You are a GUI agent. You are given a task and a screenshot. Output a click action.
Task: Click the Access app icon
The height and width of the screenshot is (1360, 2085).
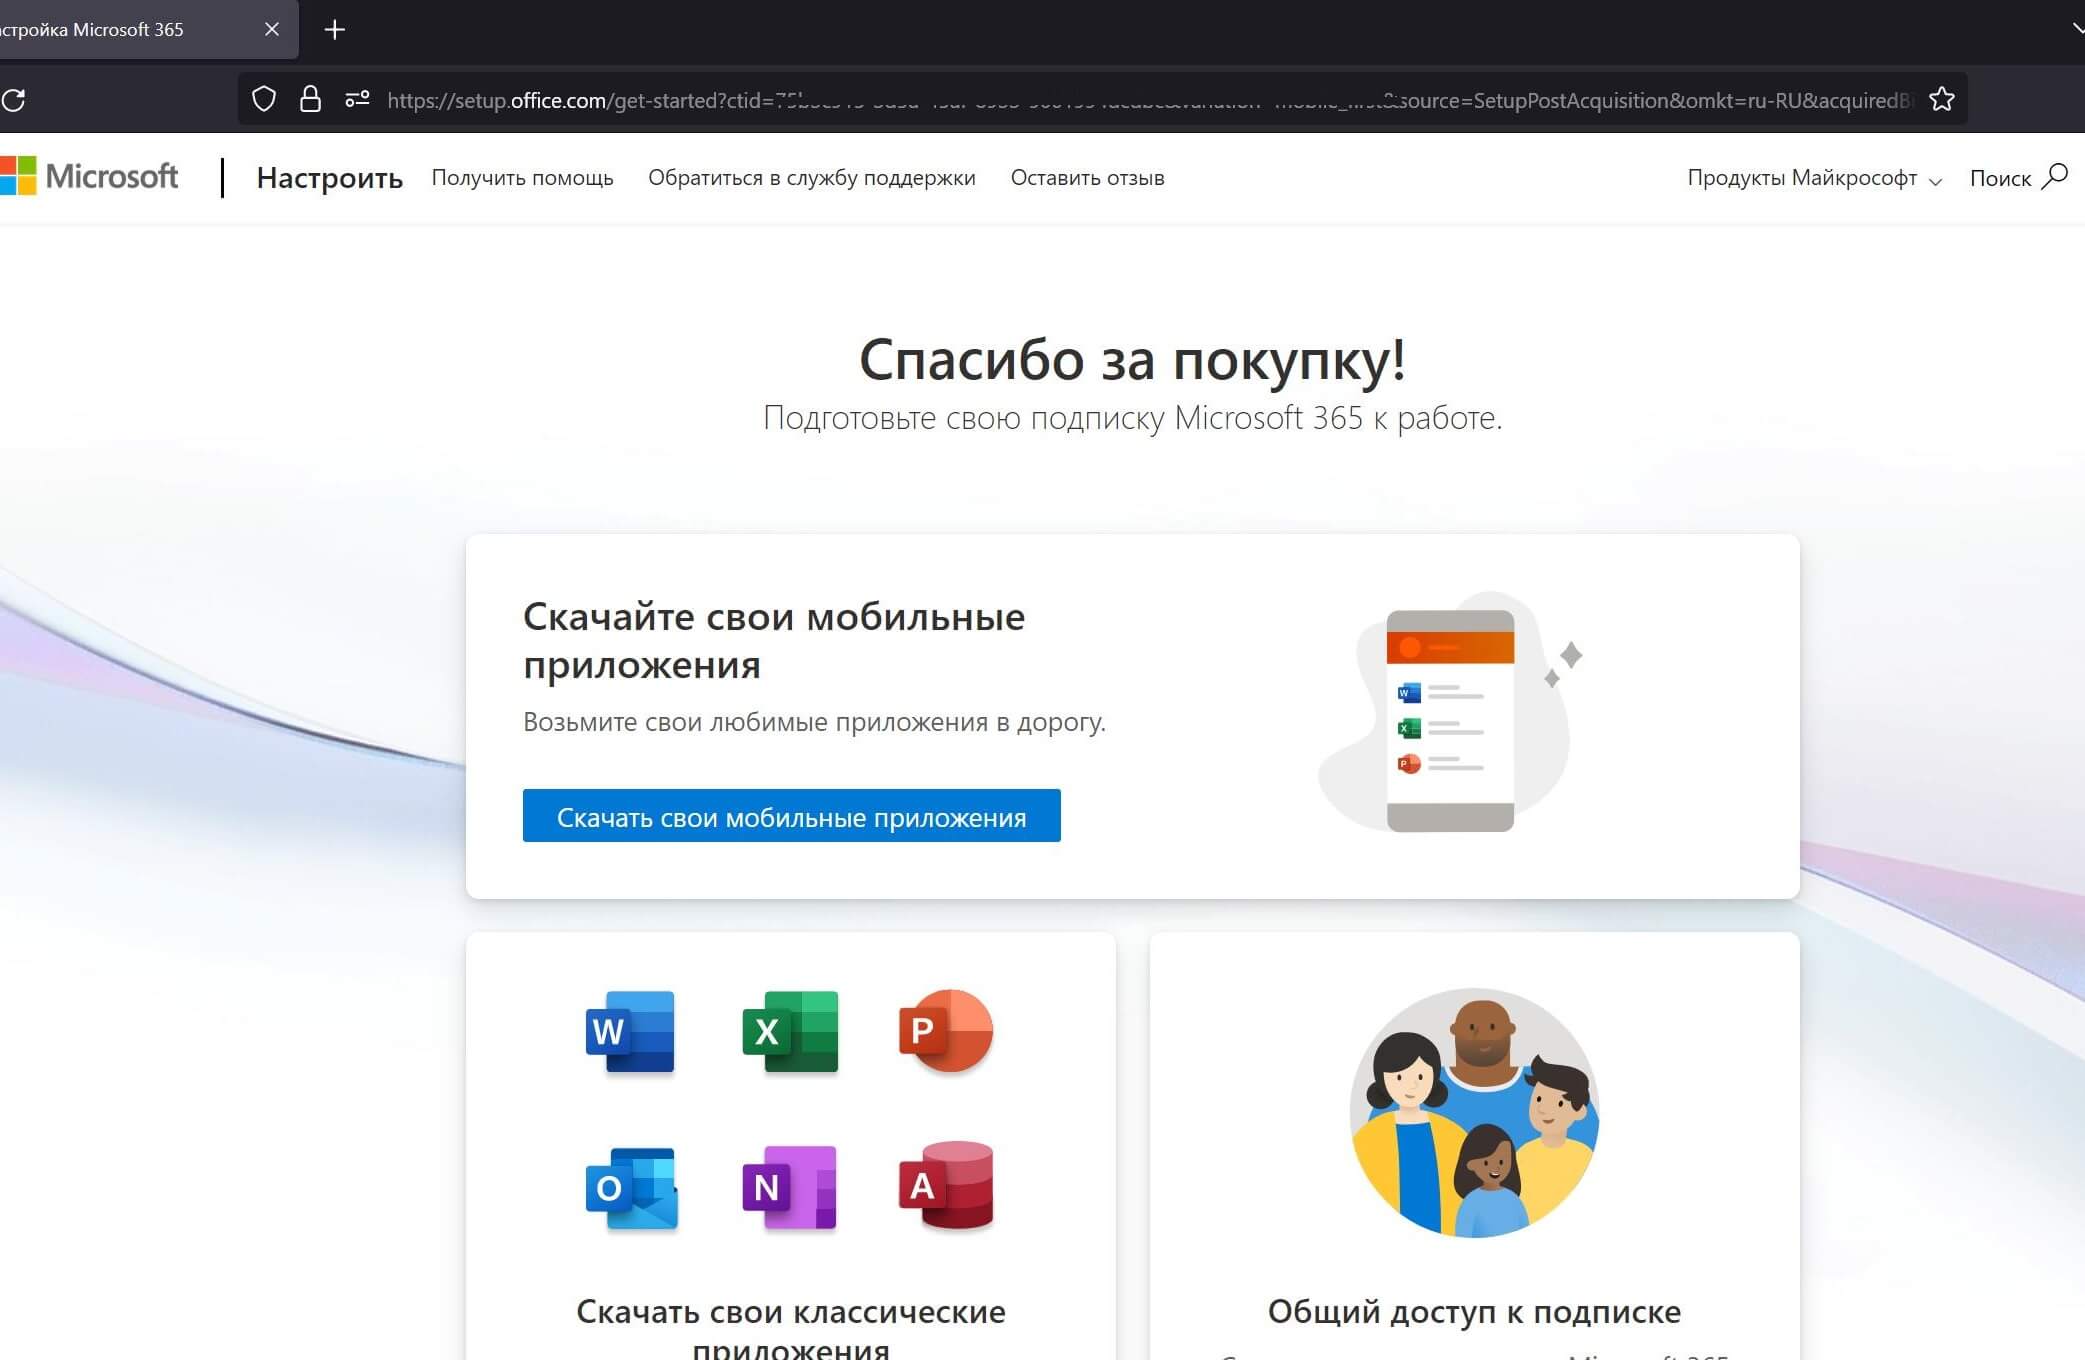click(x=946, y=1186)
